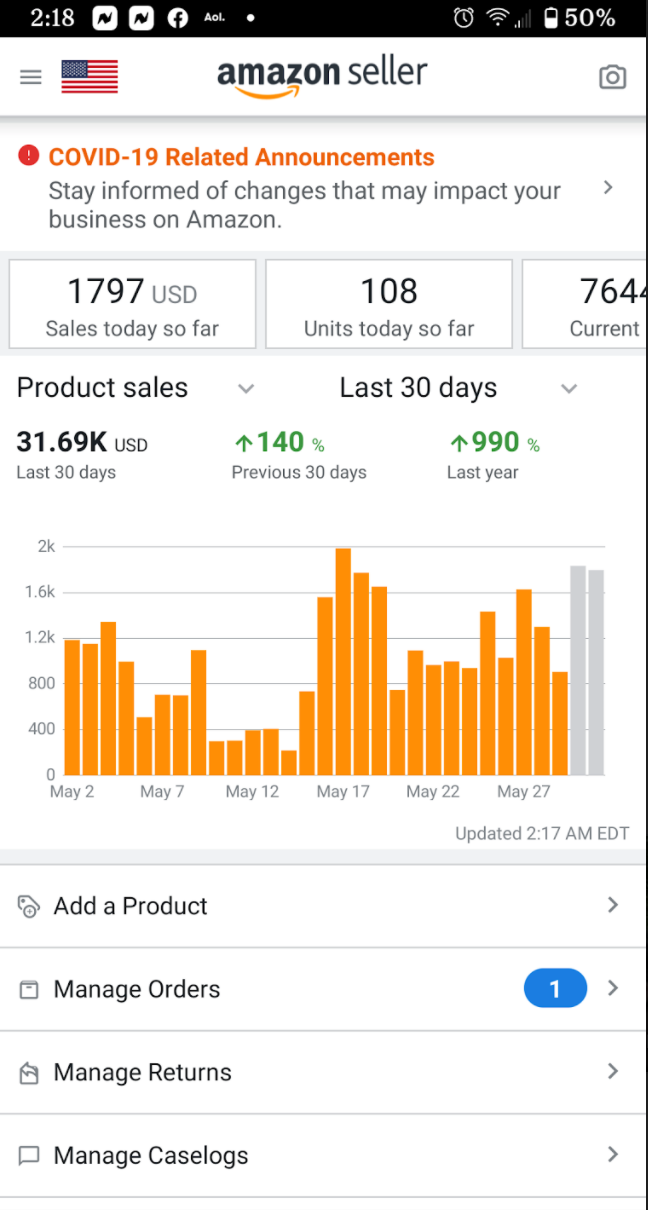Tap the May 2 axis label

[72, 792]
